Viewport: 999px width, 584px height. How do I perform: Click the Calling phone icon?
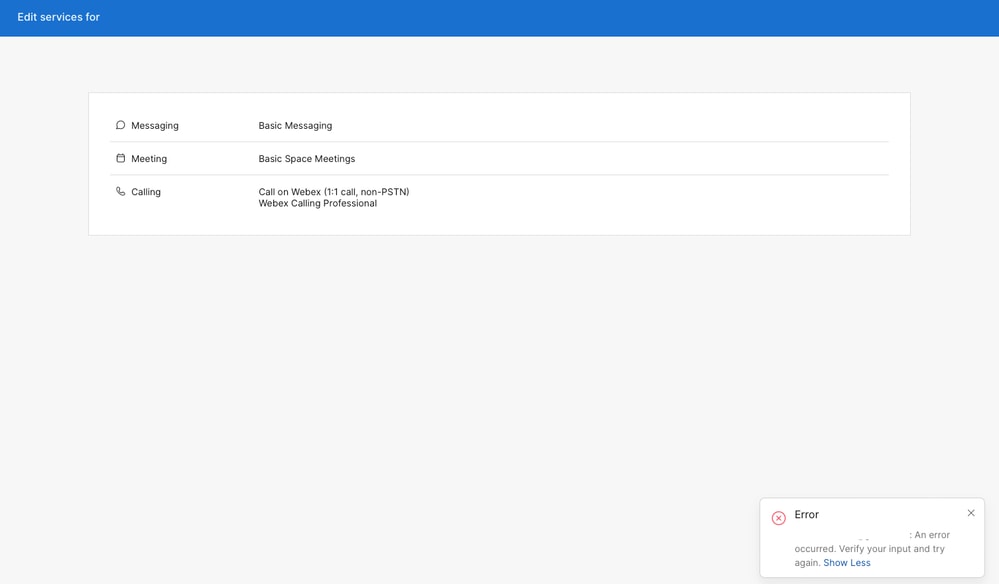tap(120, 191)
